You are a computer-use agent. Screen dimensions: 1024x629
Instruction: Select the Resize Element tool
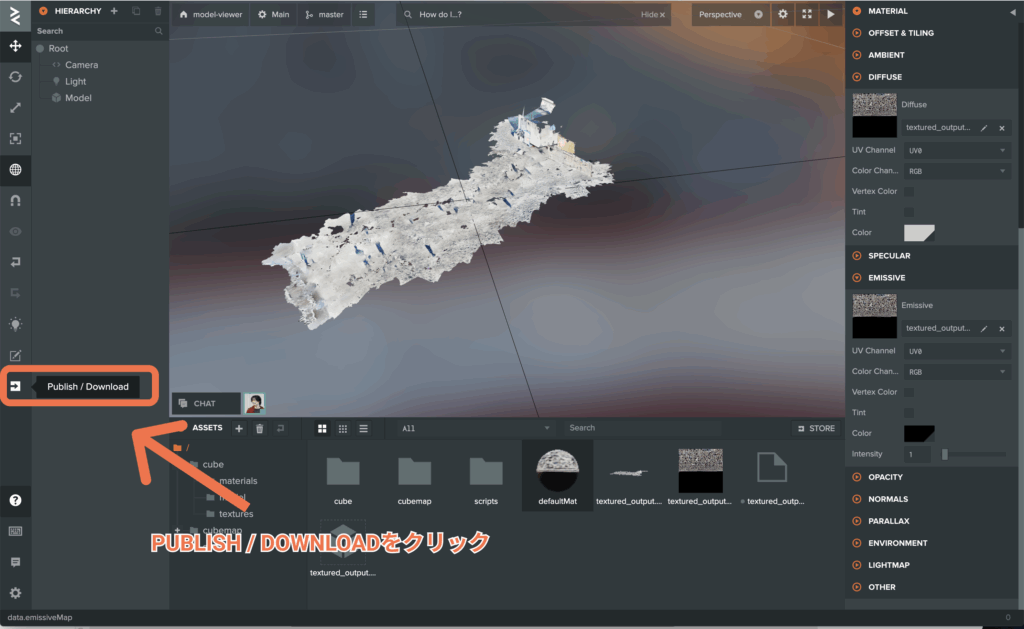[x=15, y=138]
